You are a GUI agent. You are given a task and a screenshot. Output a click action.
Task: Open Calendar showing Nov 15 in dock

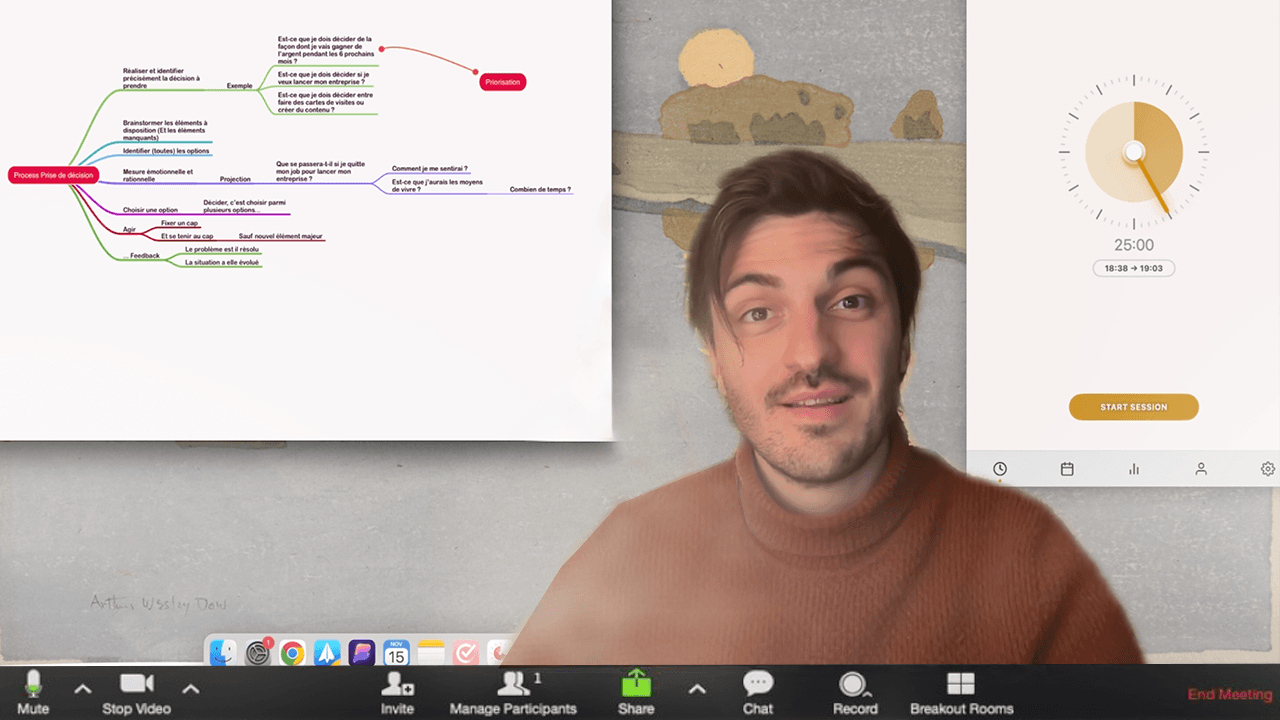397,653
